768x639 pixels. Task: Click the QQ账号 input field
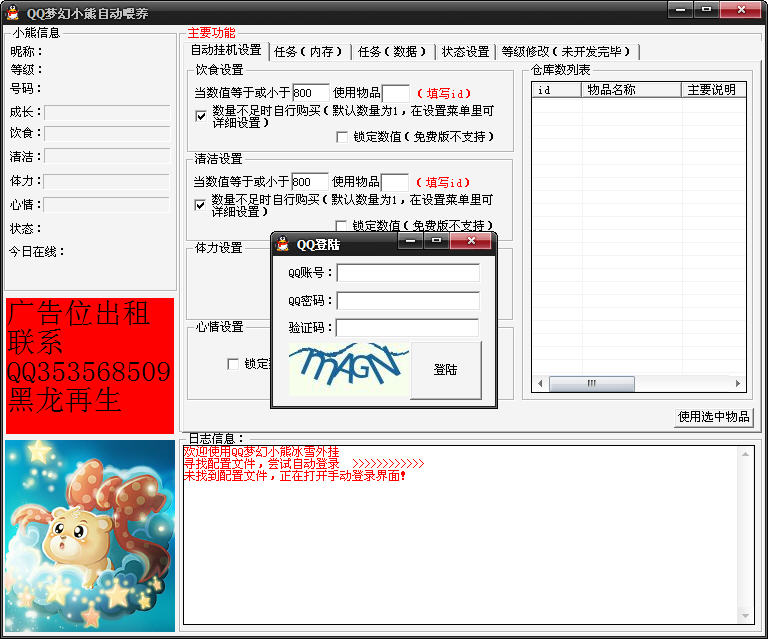click(x=408, y=273)
